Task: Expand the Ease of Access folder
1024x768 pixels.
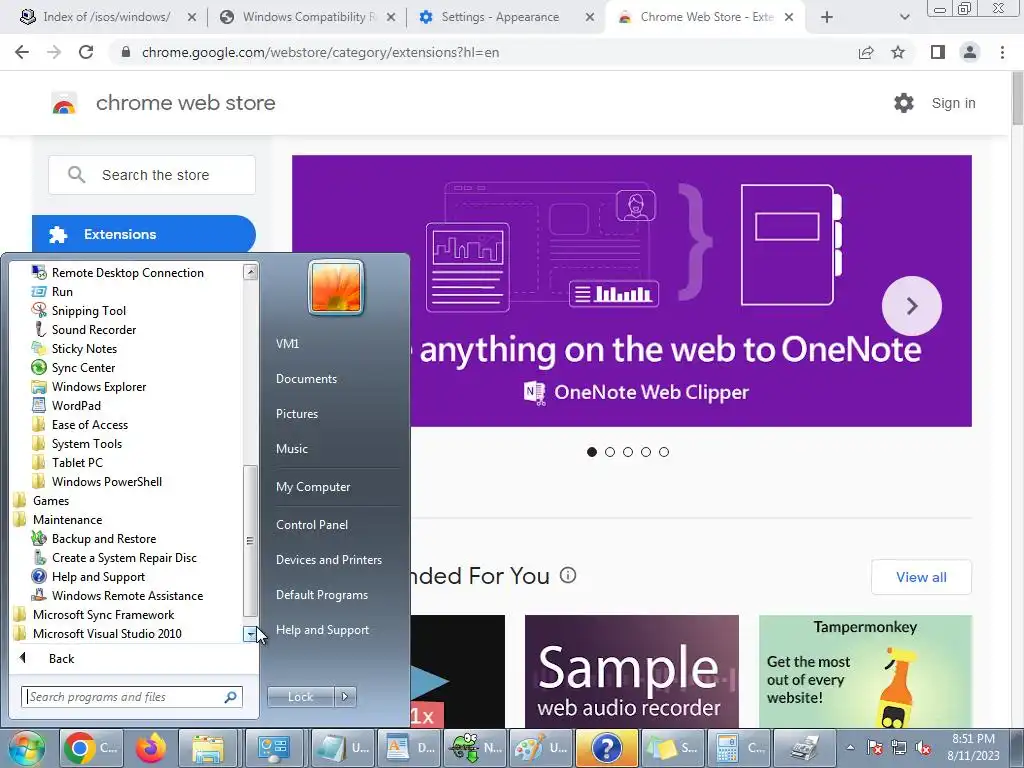Action: click(80, 424)
